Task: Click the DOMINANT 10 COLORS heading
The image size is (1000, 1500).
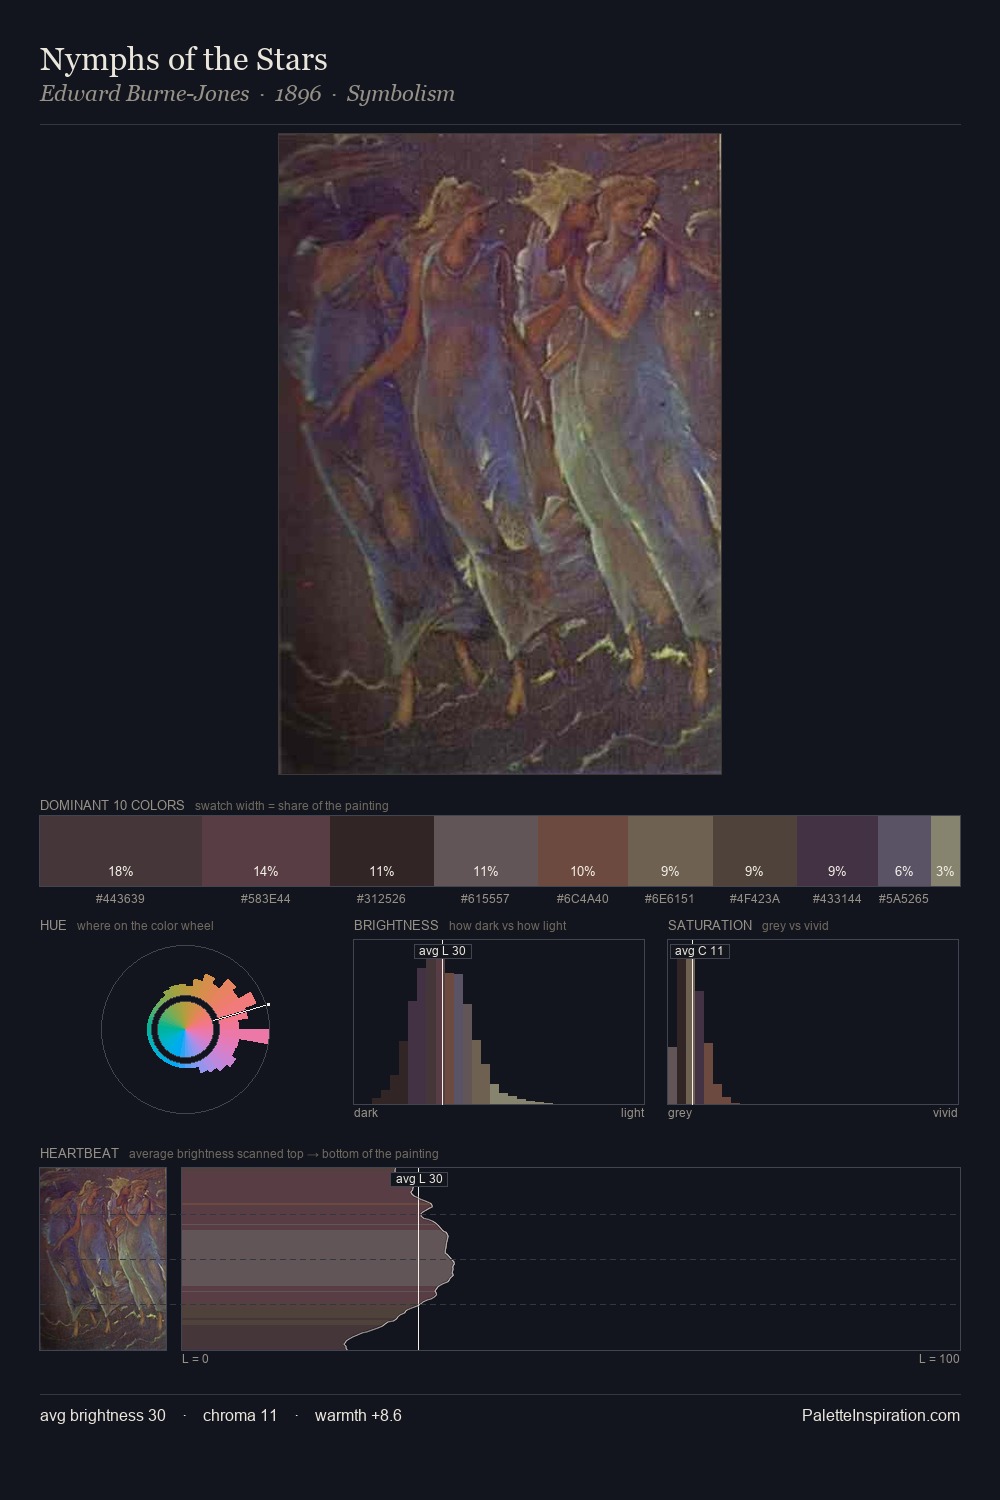Action: (x=112, y=805)
